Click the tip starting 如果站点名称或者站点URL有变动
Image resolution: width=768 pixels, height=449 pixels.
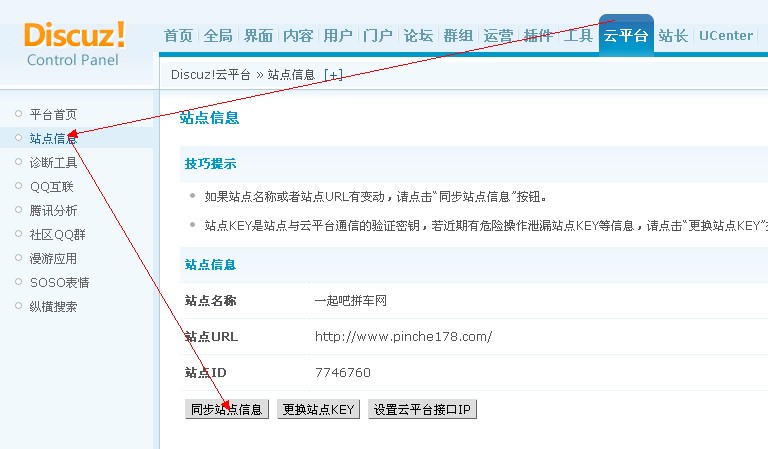pyautogui.click(x=376, y=197)
